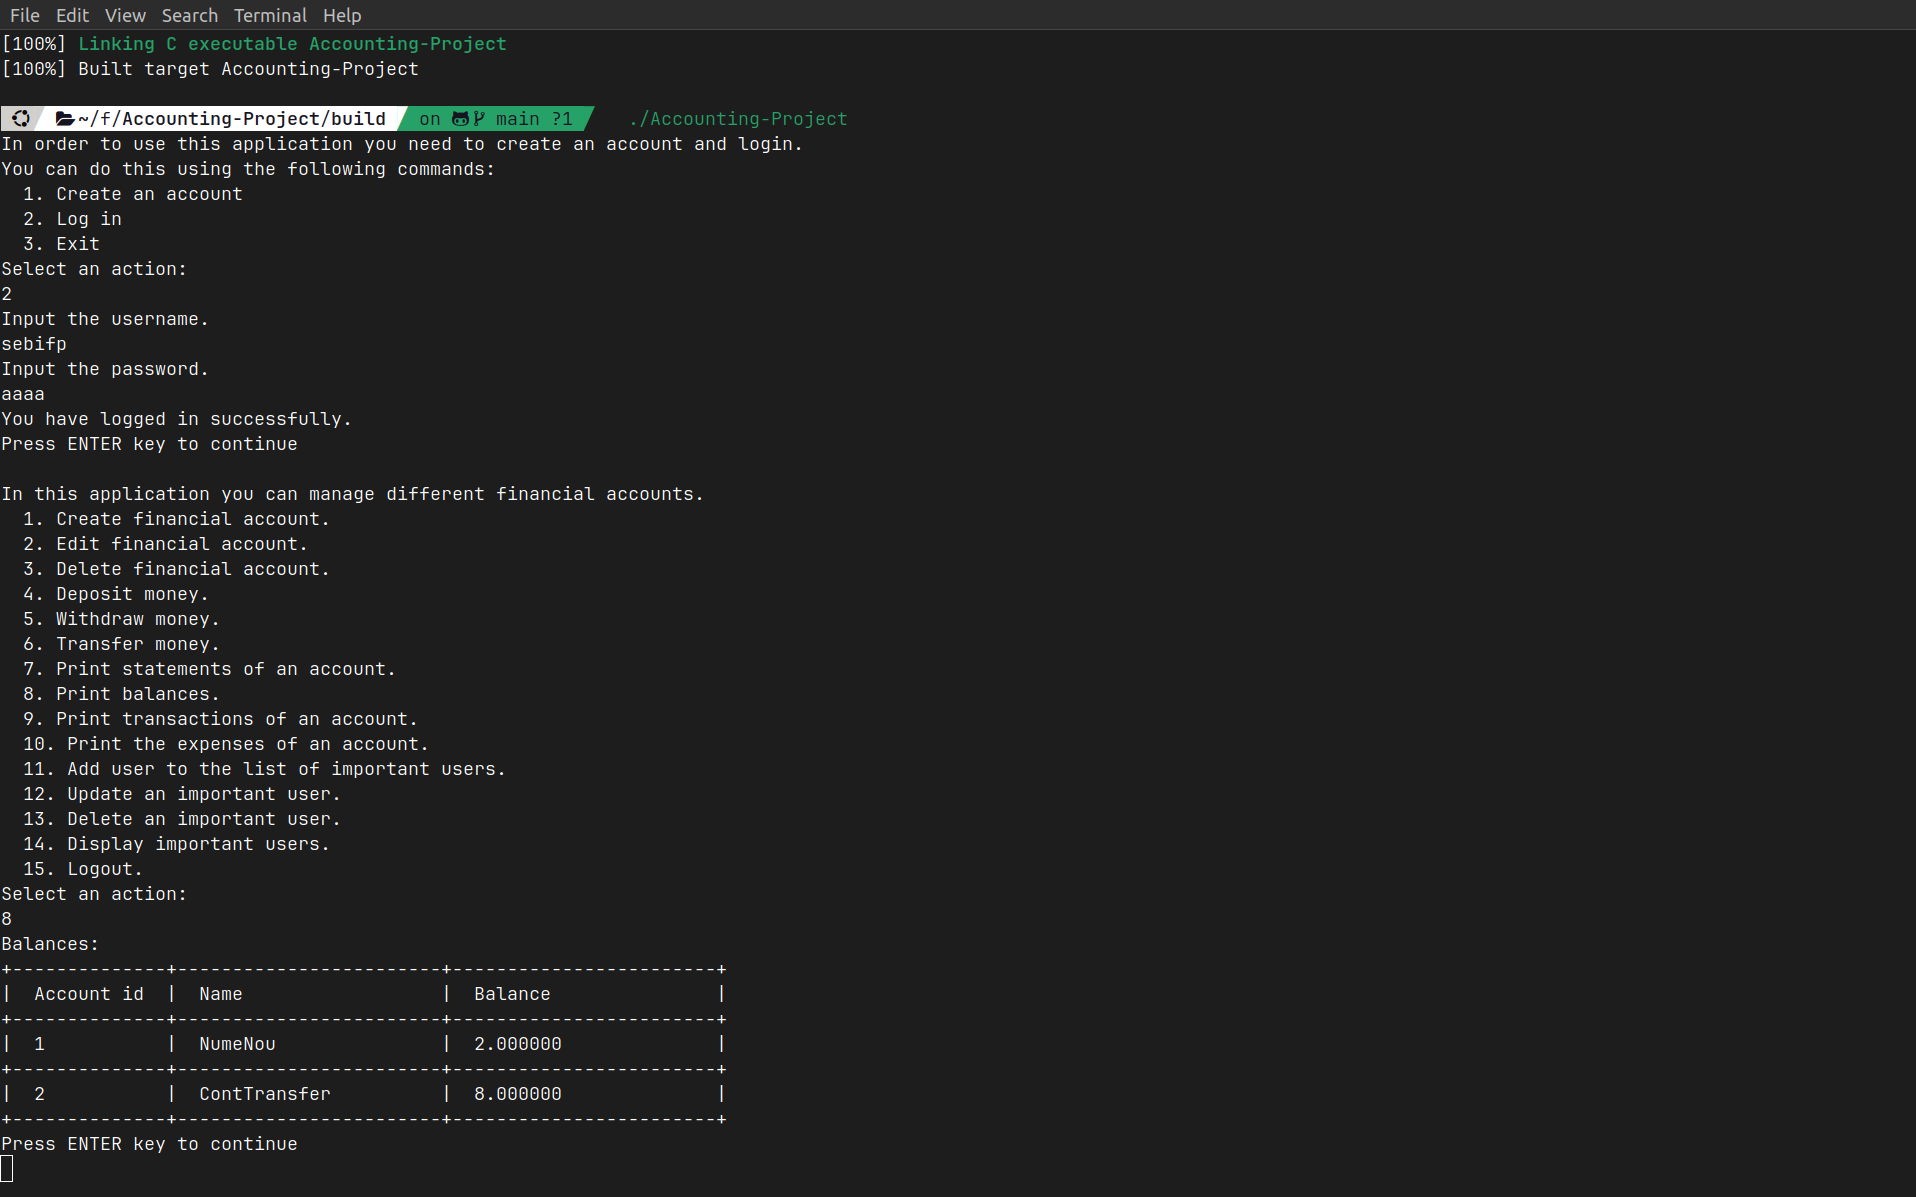Click '13. Delete an important user.'
1916x1197 pixels.
182,819
